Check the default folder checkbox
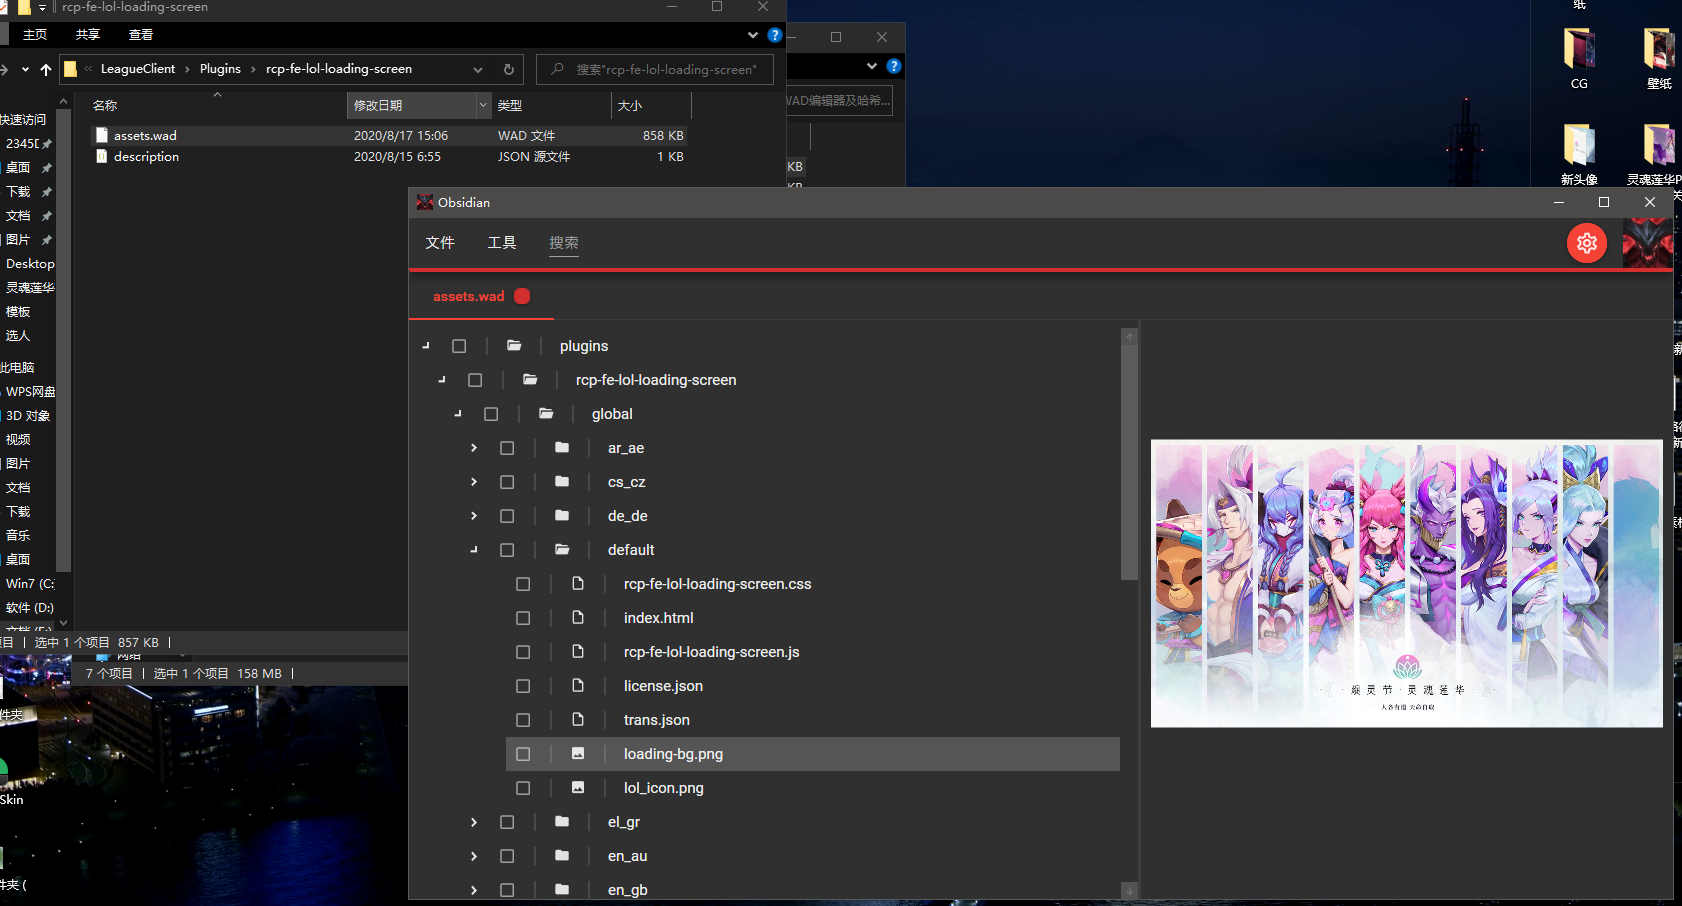The width and height of the screenshot is (1682, 906). 507,550
